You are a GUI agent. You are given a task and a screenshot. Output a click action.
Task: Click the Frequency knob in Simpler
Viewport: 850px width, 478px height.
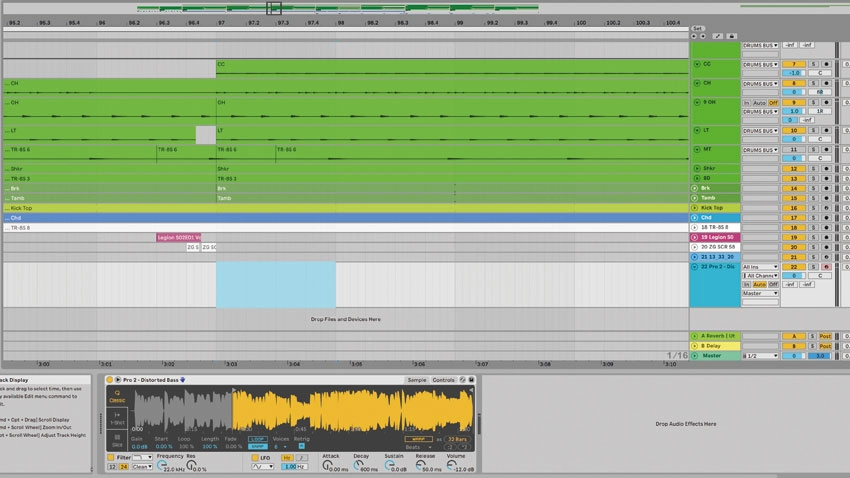[x=162, y=465]
